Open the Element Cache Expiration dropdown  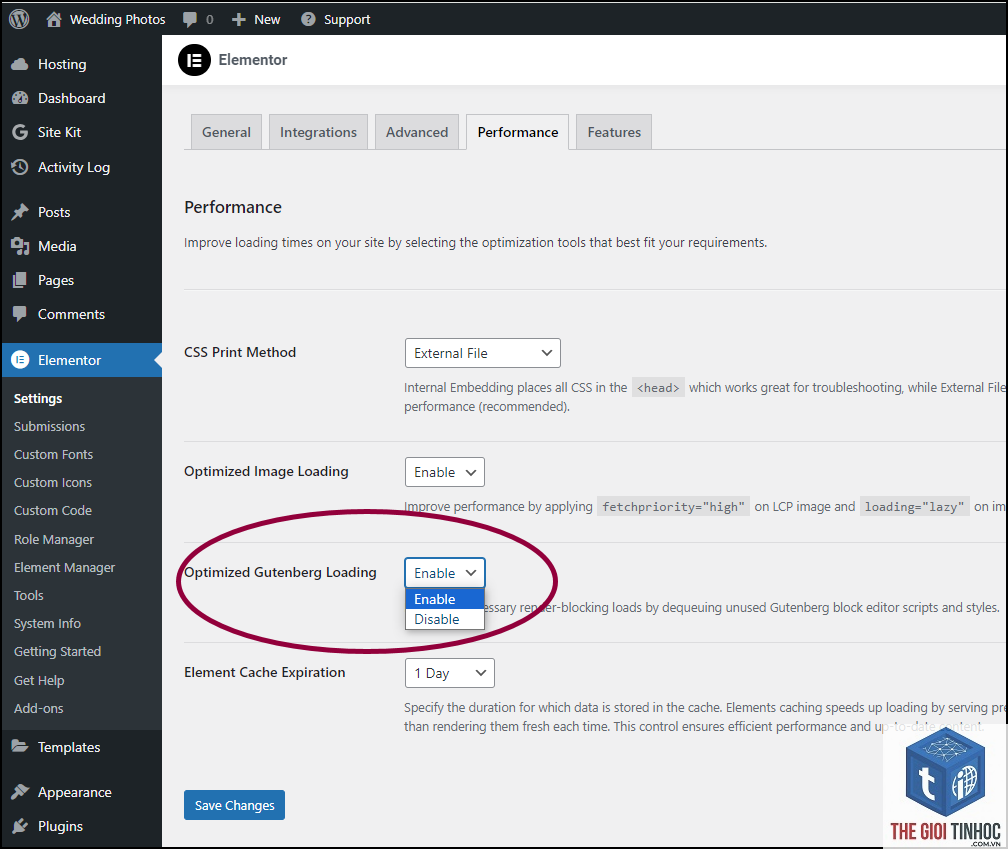[449, 673]
